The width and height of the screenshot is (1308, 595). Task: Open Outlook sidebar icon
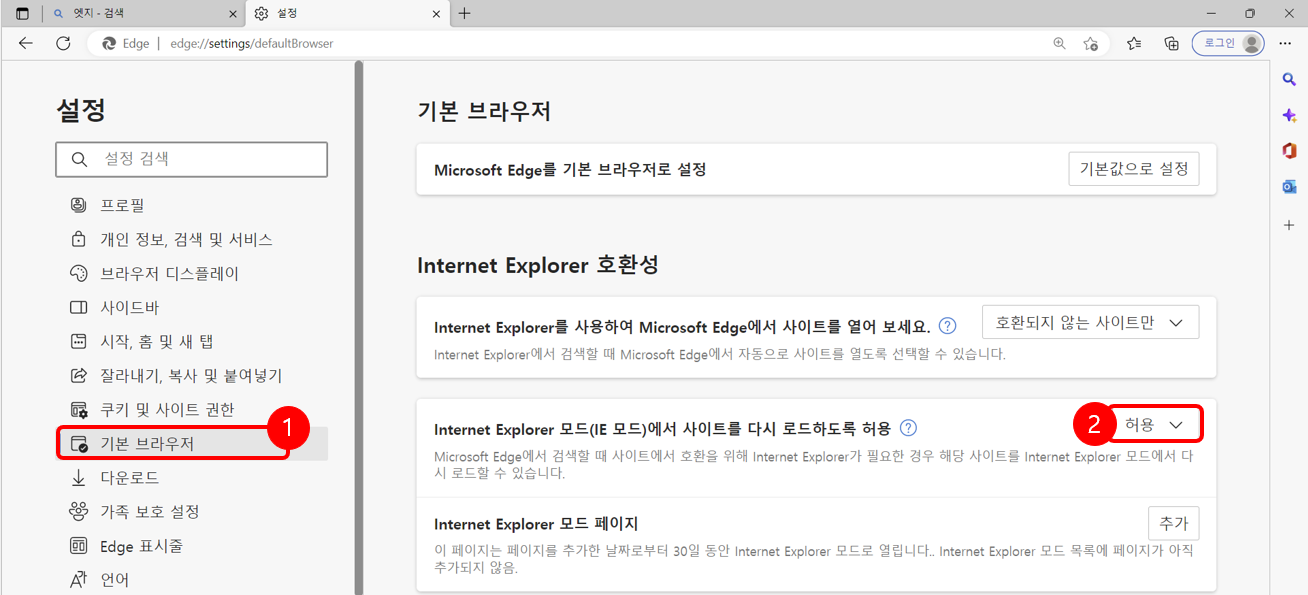pyautogui.click(x=1289, y=187)
